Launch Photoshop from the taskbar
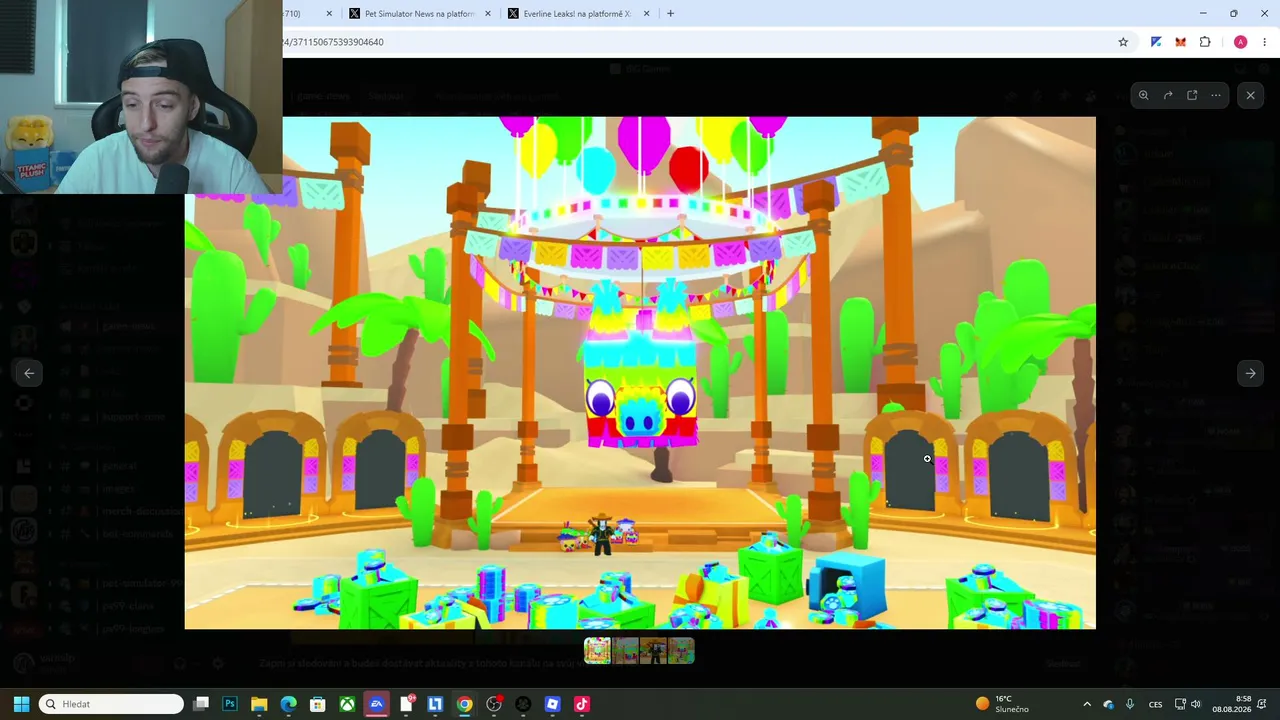Viewport: 1280px width, 720px height. [230, 704]
